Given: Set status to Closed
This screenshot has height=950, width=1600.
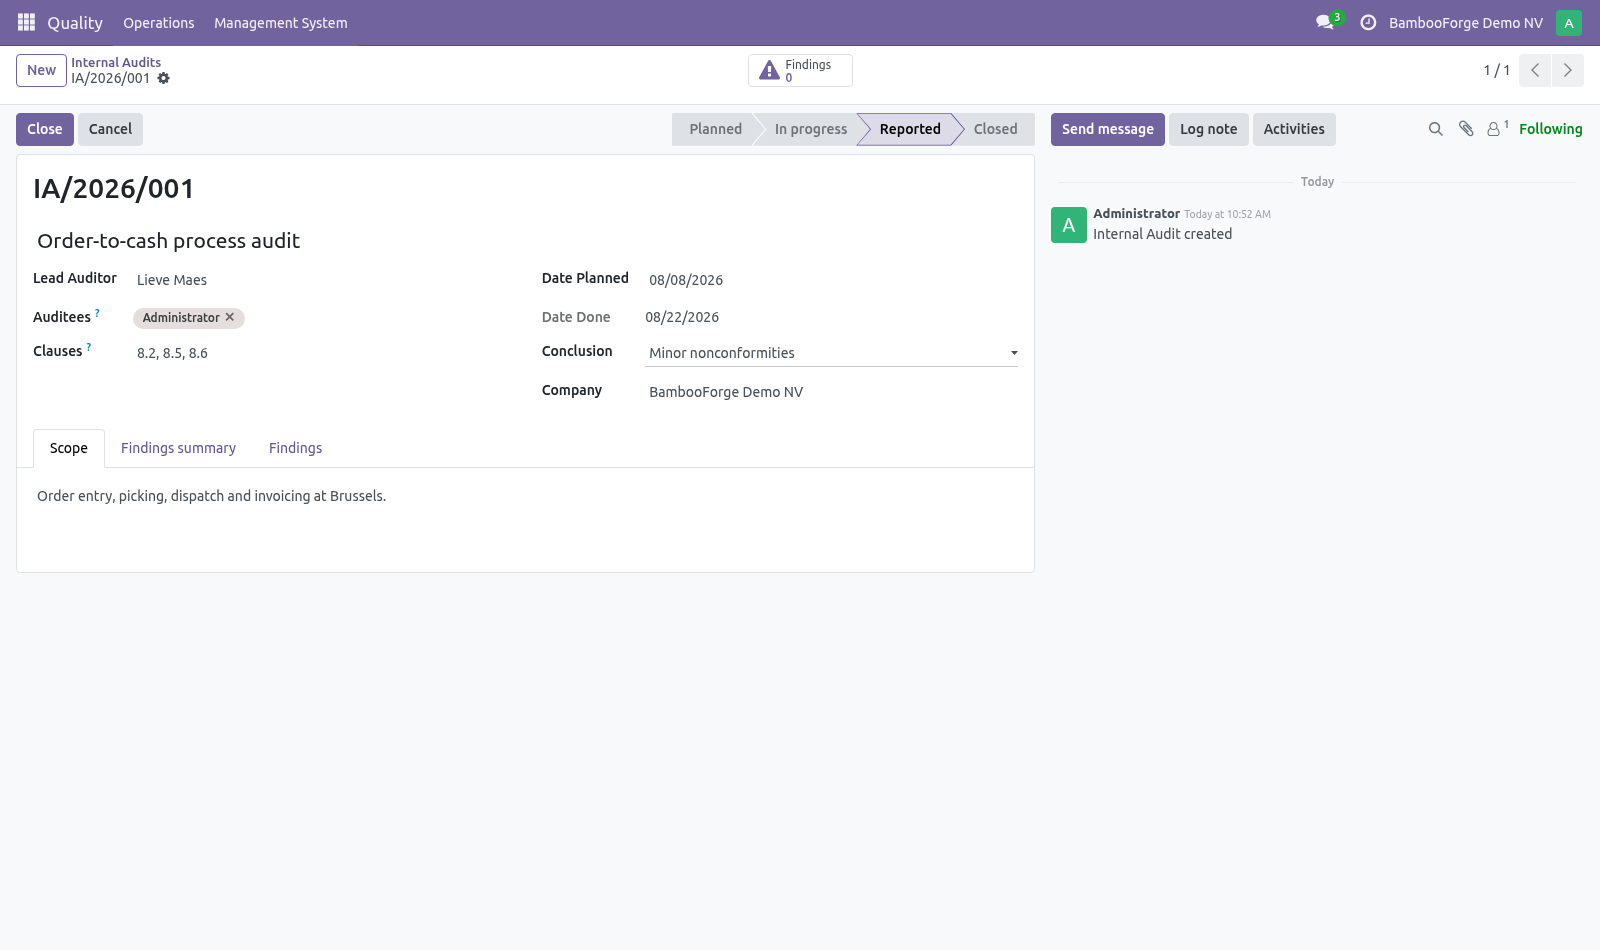Looking at the screenshot, I should [995, 129].
